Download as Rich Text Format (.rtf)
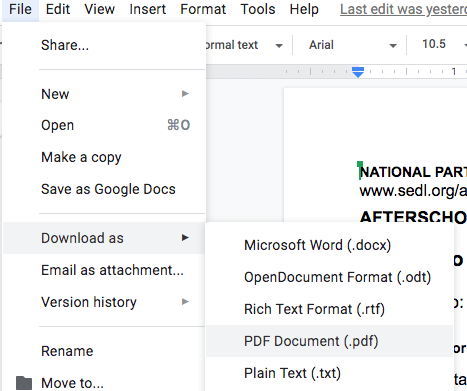This screenshot has height=391, width=467. 329,309
